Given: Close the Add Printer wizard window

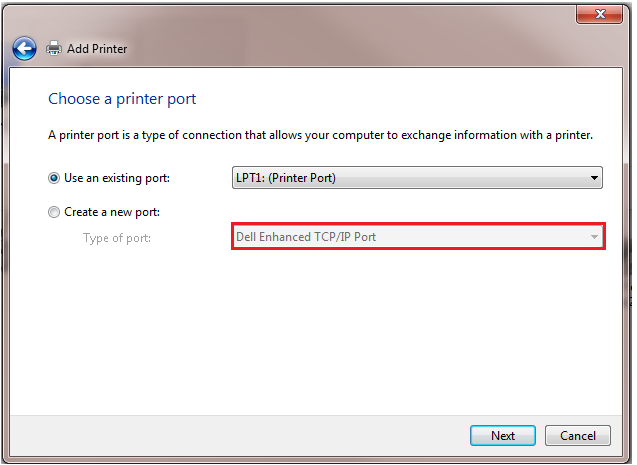Looking at the screenshot, I should pyautogui.click(x=602, y=14).
